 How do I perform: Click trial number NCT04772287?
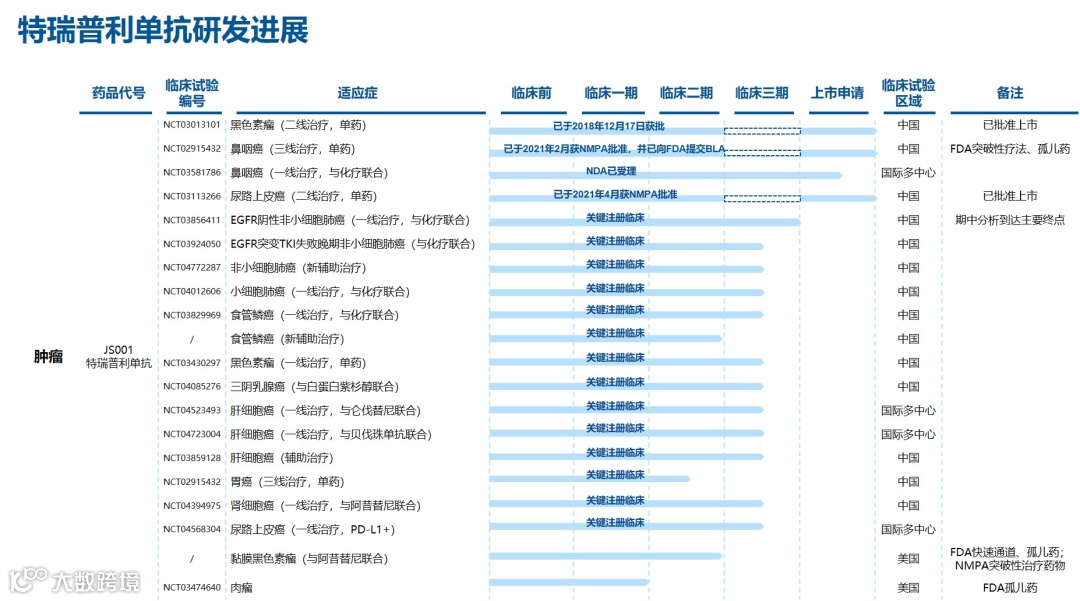(x=192, y=268)
